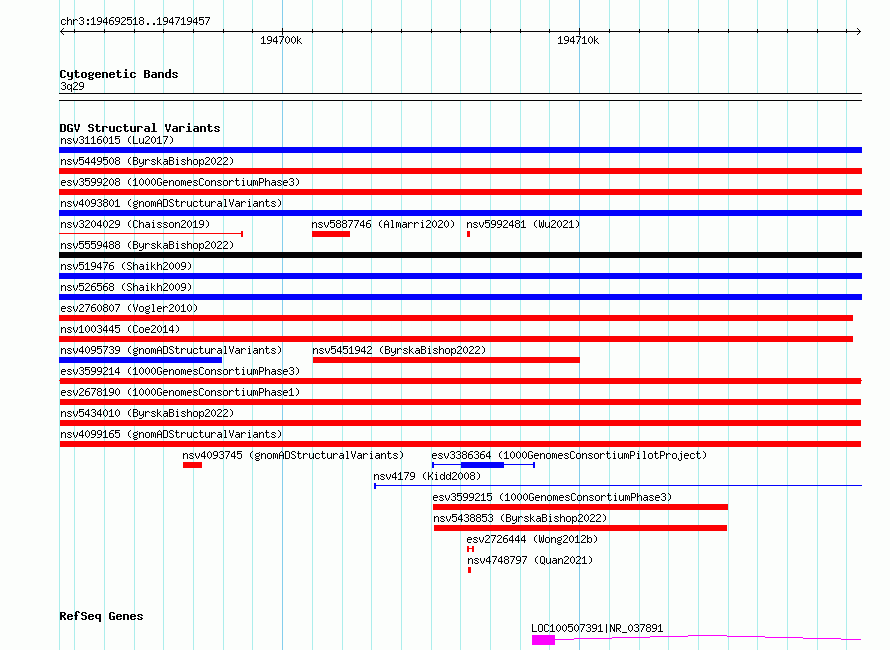
Task: Select the magenta exon block of LOC100507391
Action: coord(543,640)
